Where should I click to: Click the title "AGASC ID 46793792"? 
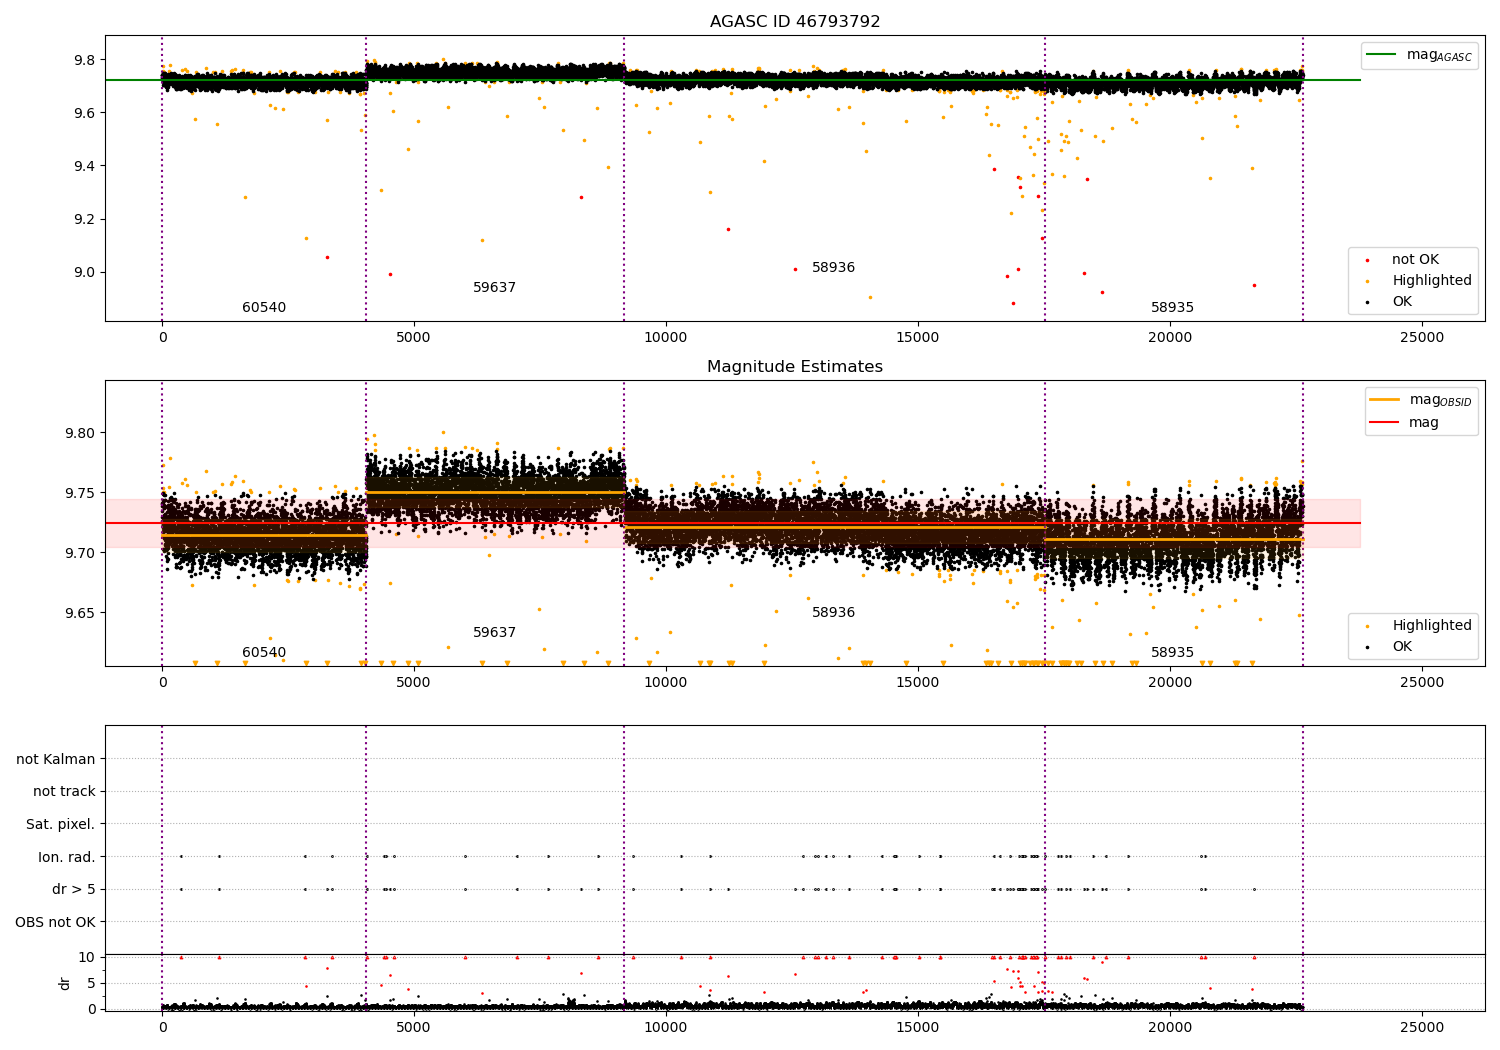795,22
